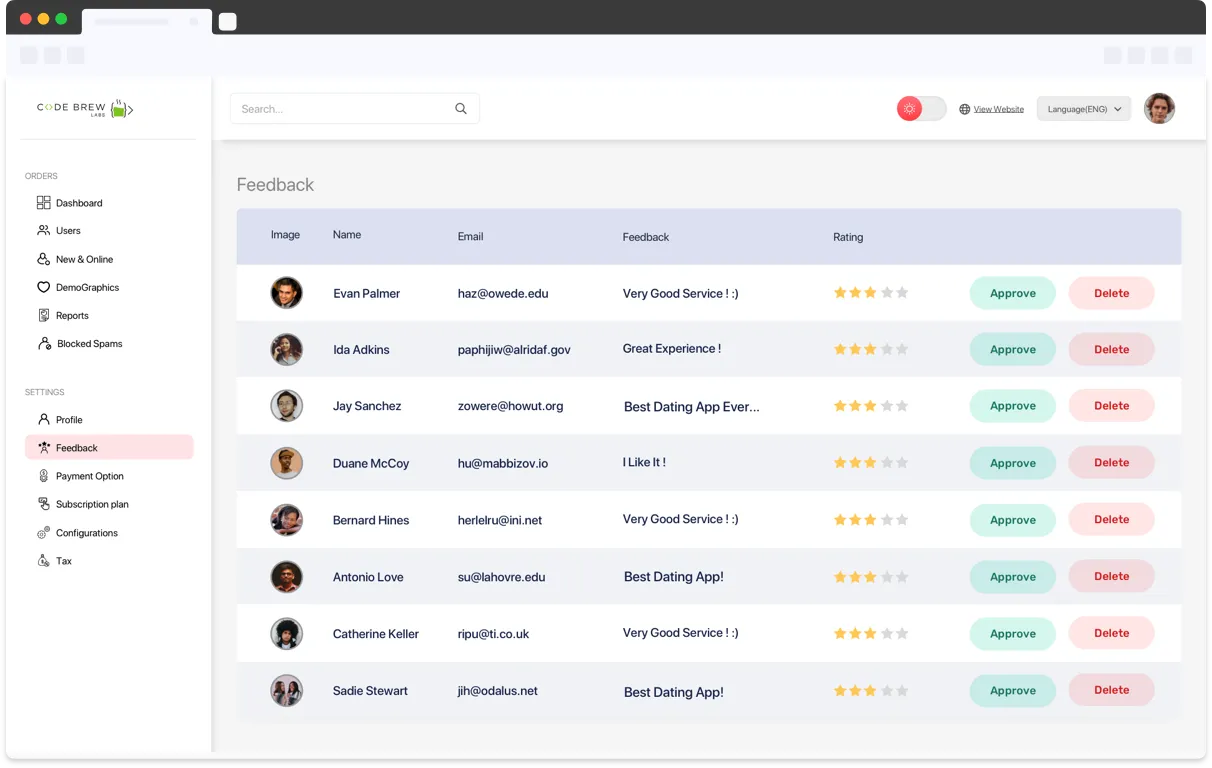Click Ida Adkins's star rating
Screen dimensions: 1212x768
[870, 349]
